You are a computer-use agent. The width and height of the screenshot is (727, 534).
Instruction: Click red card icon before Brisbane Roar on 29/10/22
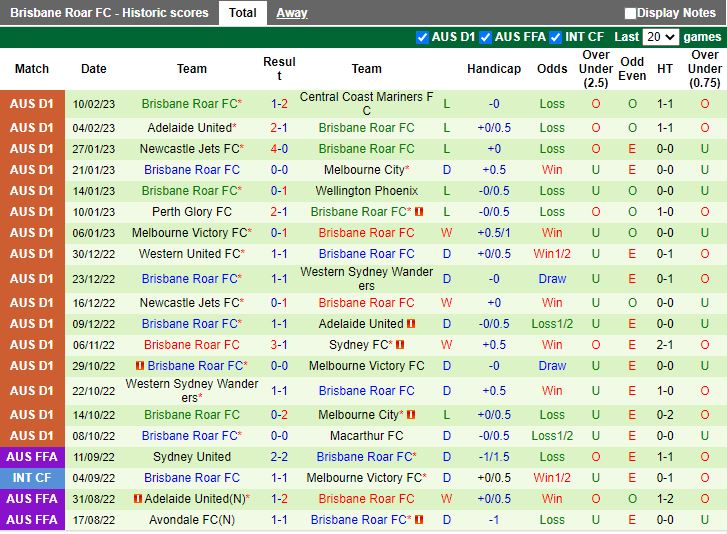pyautogui.click(x=140, y=366)
